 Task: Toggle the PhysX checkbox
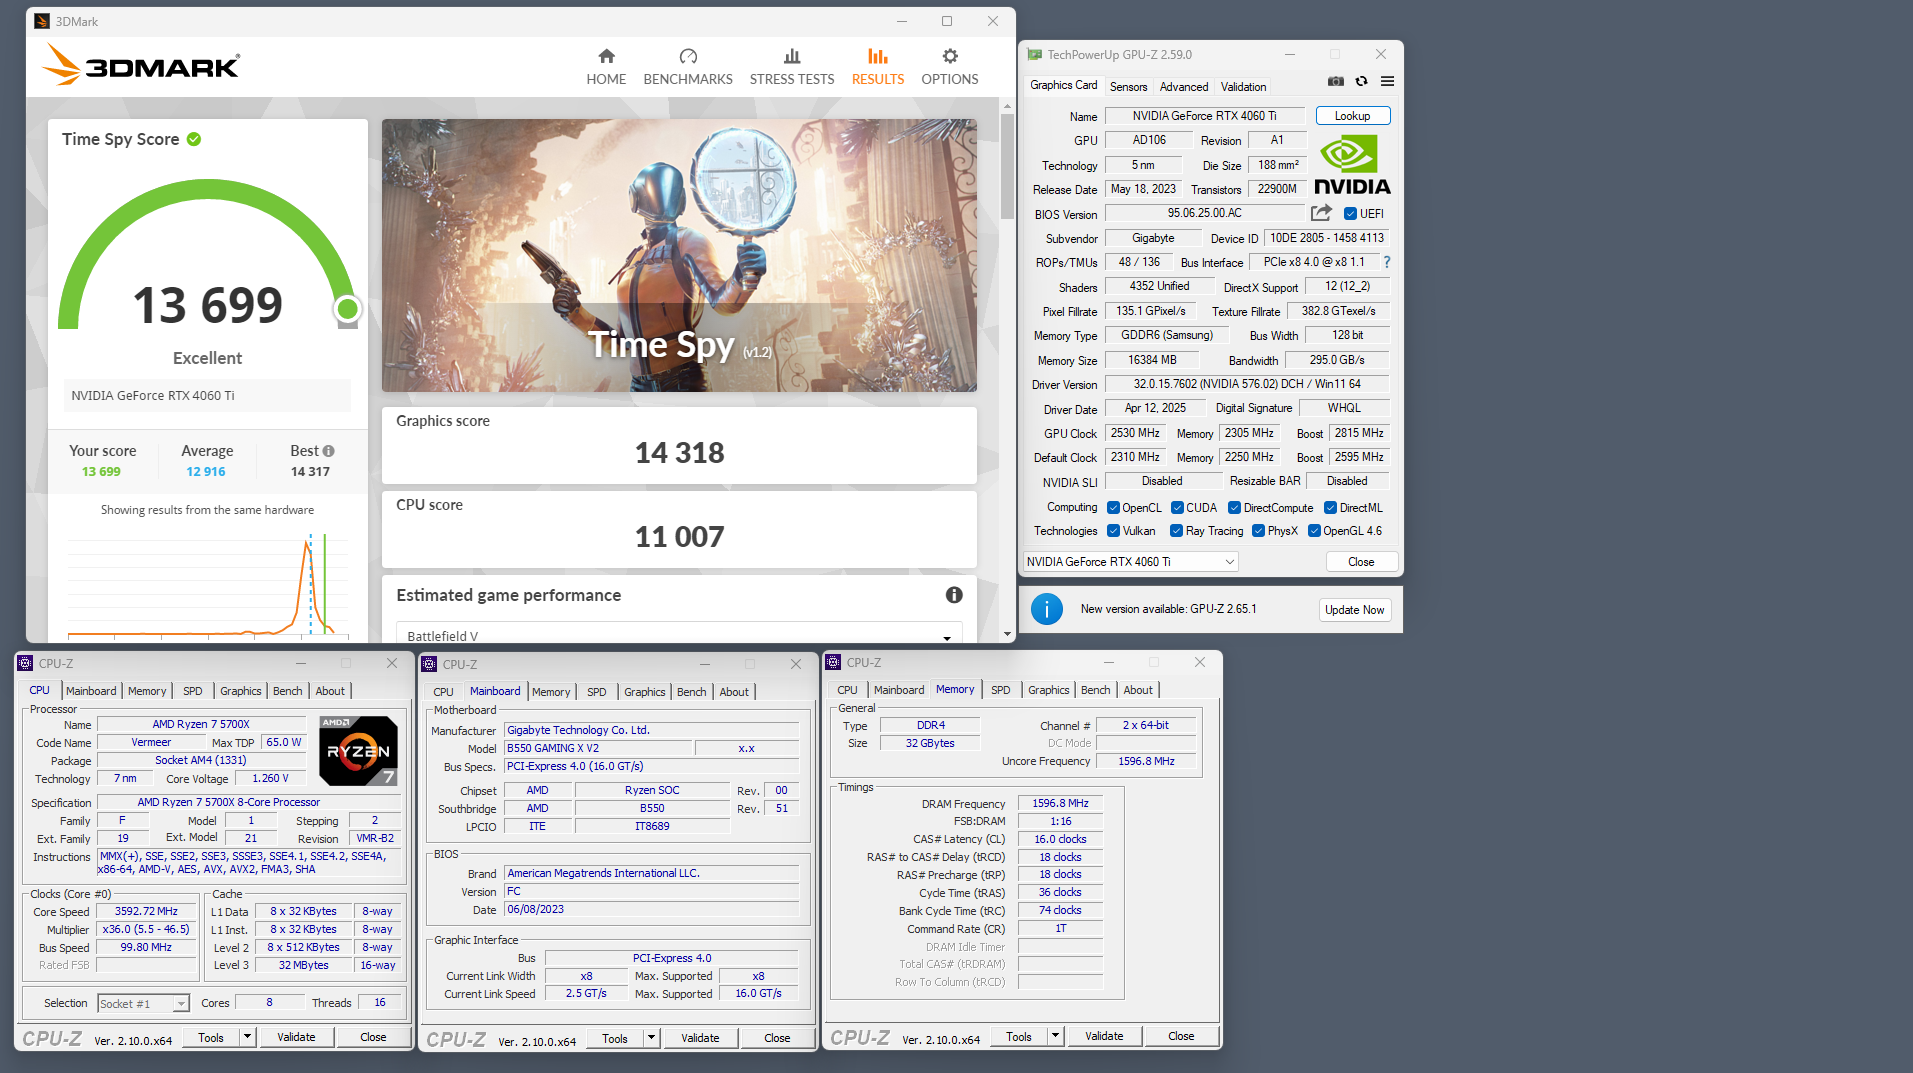coord(1258,531)
